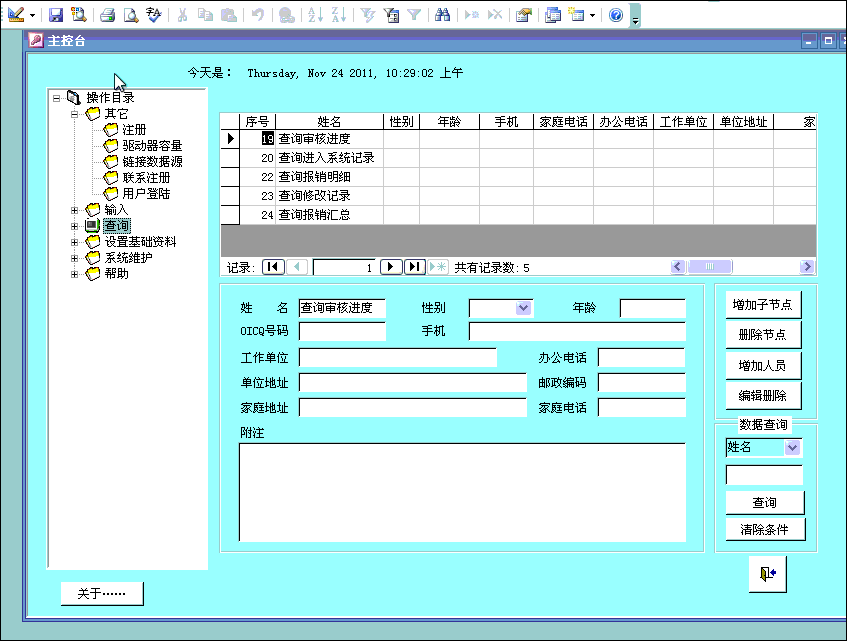Print using the printer icon
Viewport: 847px width, 641px height.
point(107,15)
